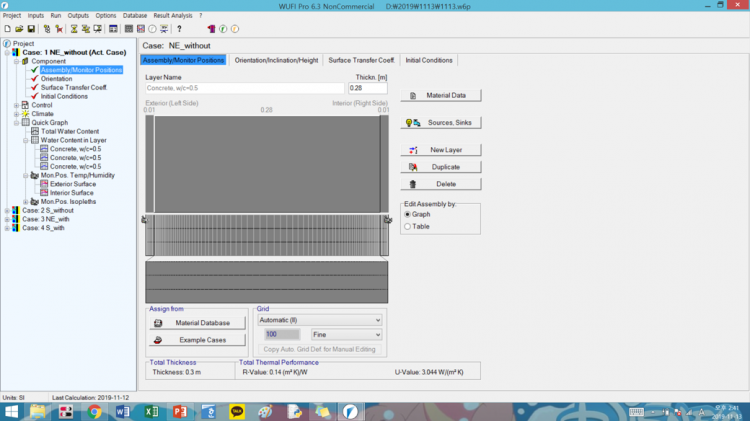Open Excel from the Windows taskbar
Screen dimensions: 750x421
coord(151,410)
